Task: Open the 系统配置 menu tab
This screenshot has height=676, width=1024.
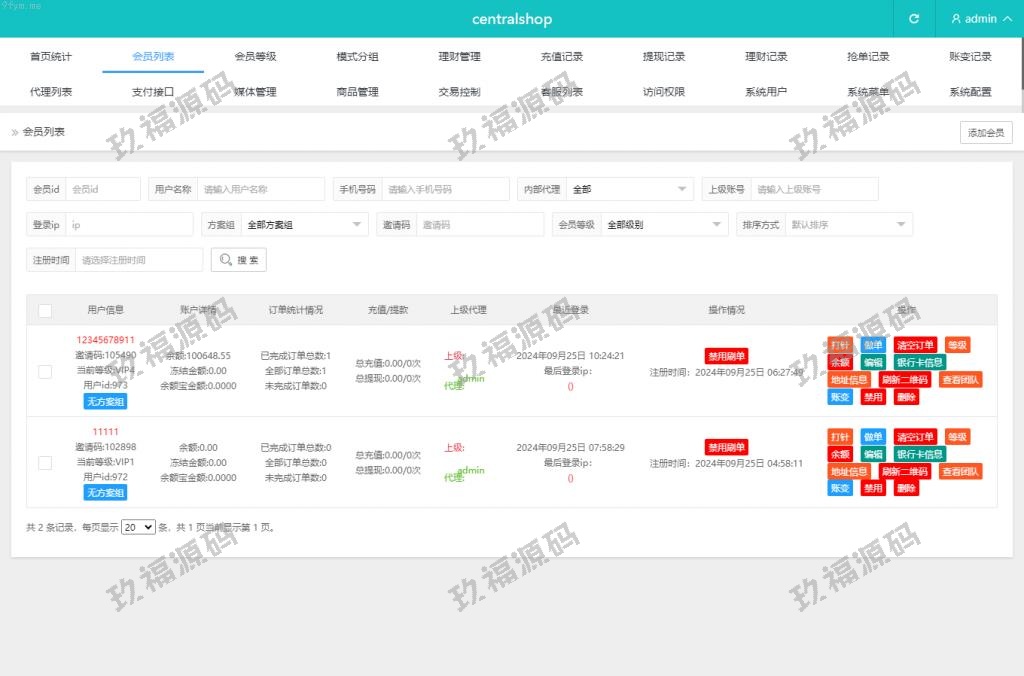Action: tap(970, 92)
